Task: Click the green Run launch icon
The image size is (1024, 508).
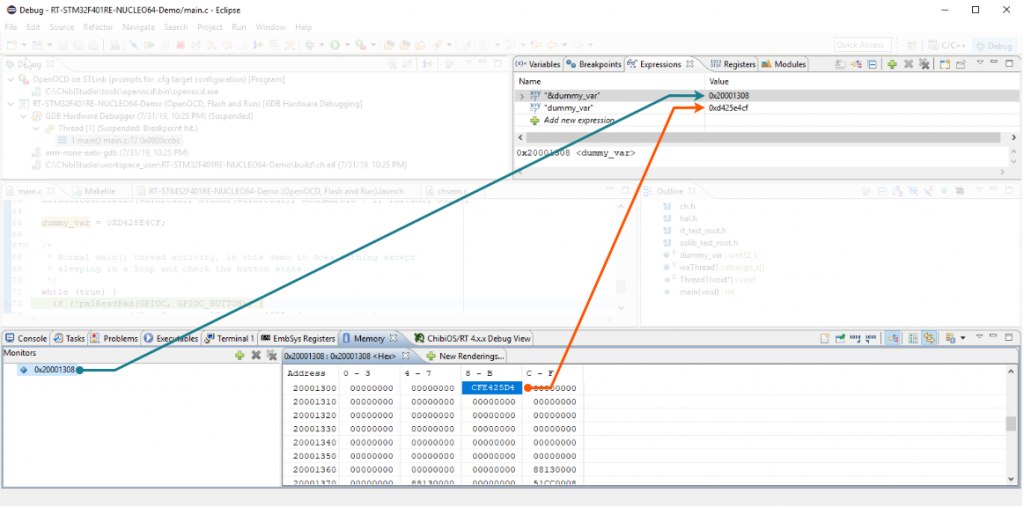Action: coord(335,45)
